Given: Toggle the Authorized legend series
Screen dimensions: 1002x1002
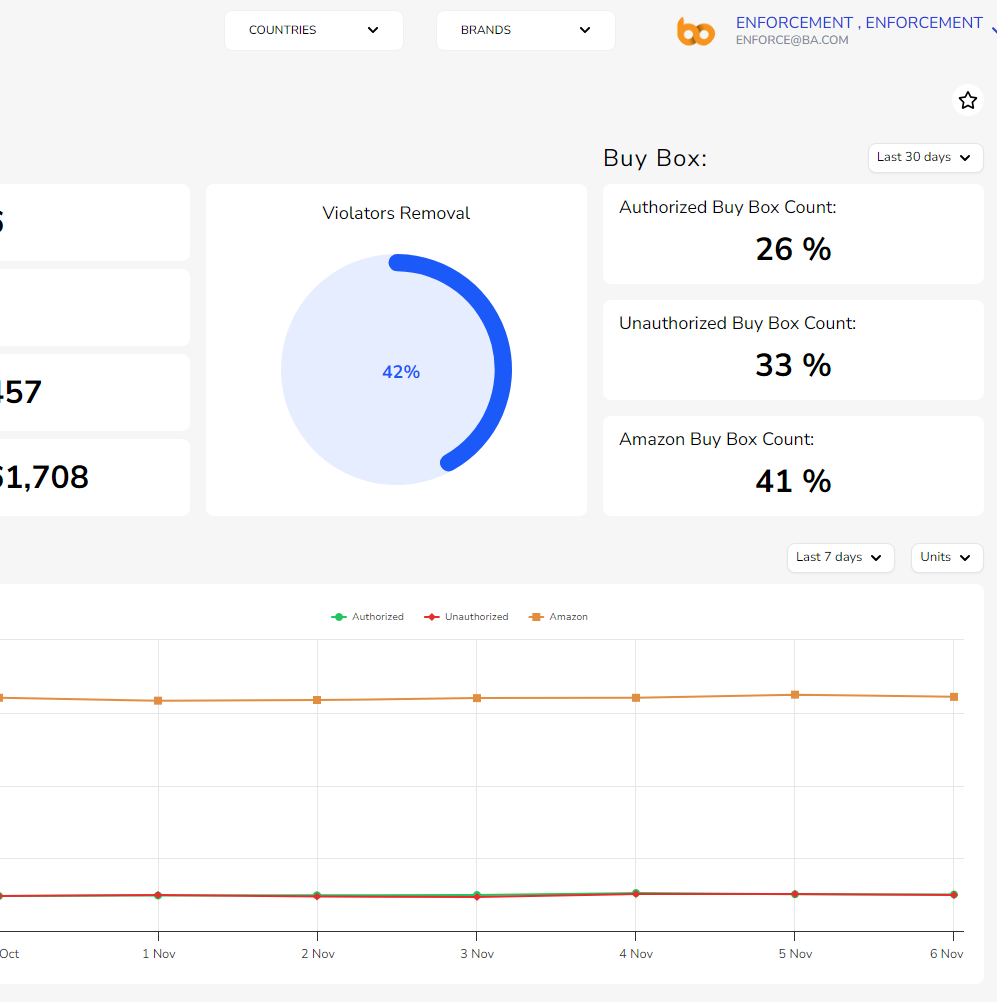Looking at the screenshot, I should click(x=368, y=617).
